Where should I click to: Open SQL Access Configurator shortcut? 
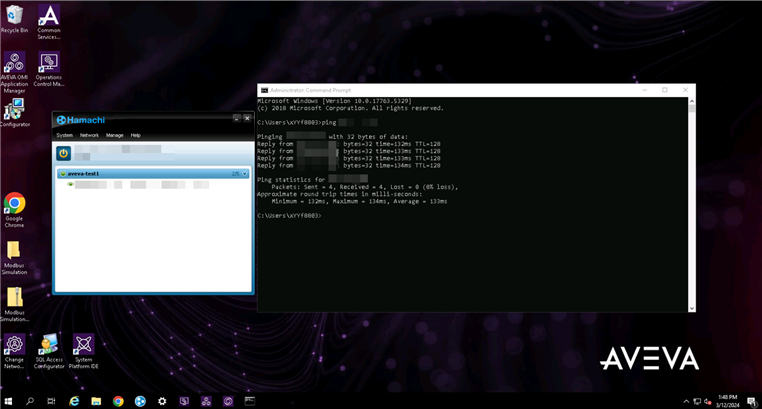pyautogui.click(x=49, y=351)
